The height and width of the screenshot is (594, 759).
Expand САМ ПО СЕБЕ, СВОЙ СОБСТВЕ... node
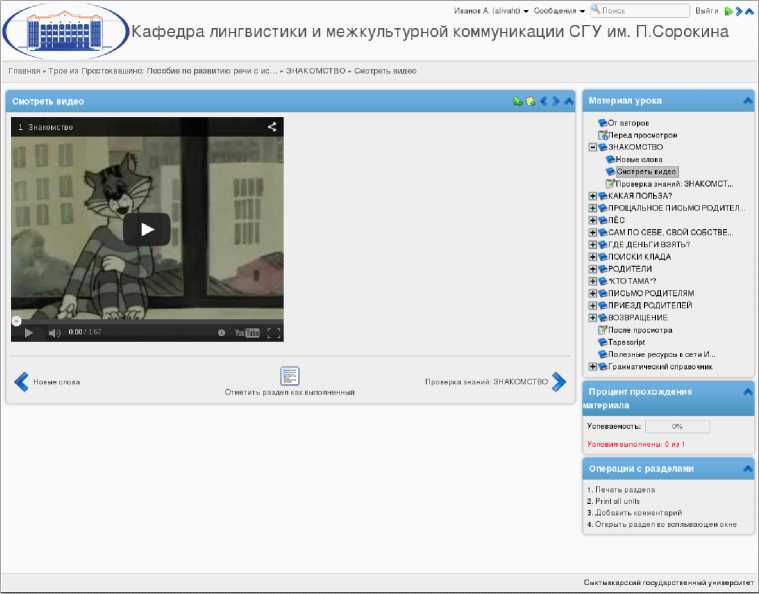(x=592, y=232)
